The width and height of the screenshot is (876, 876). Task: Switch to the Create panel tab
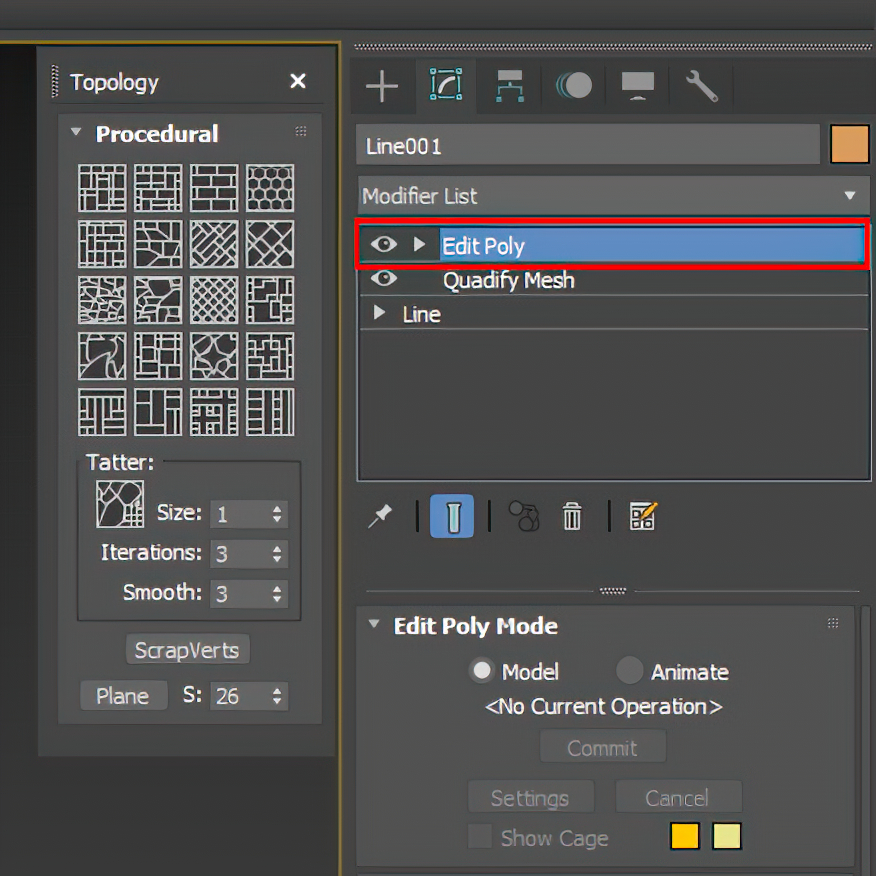click(x=382, y=87)
